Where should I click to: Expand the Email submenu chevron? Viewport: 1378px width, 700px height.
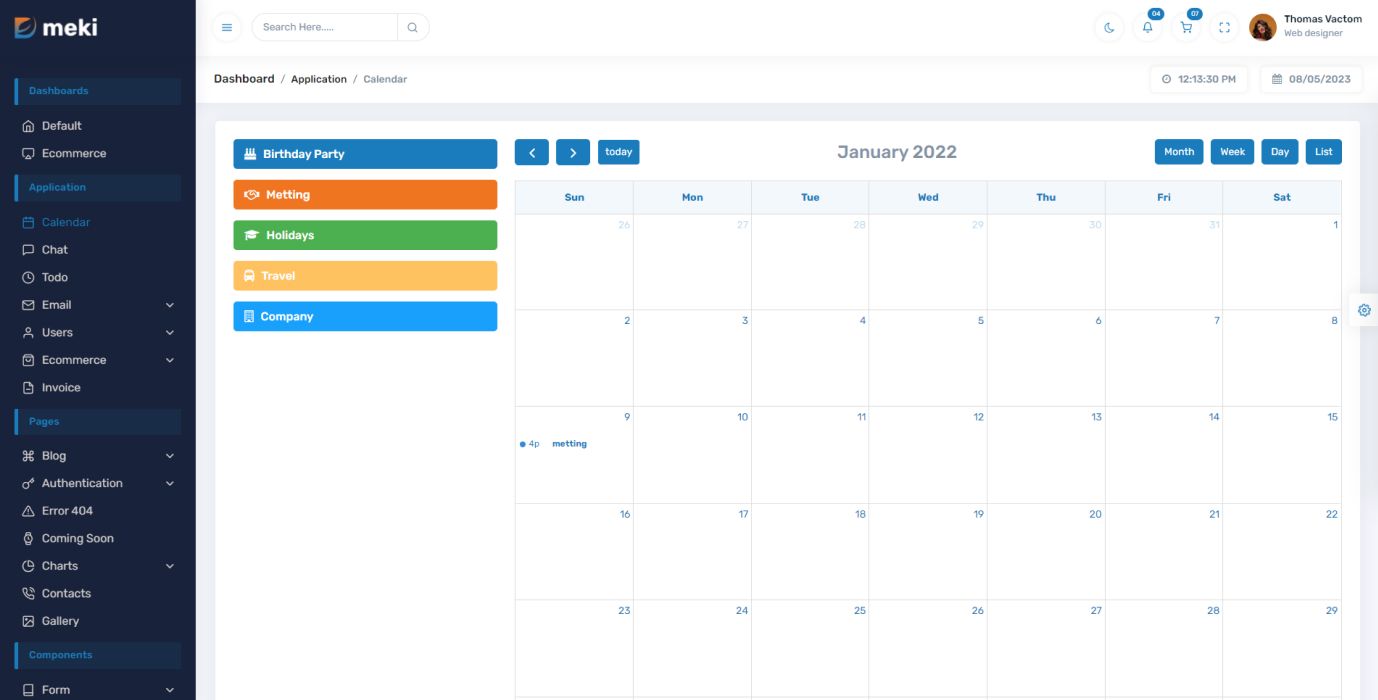click(x=169, y=305)
